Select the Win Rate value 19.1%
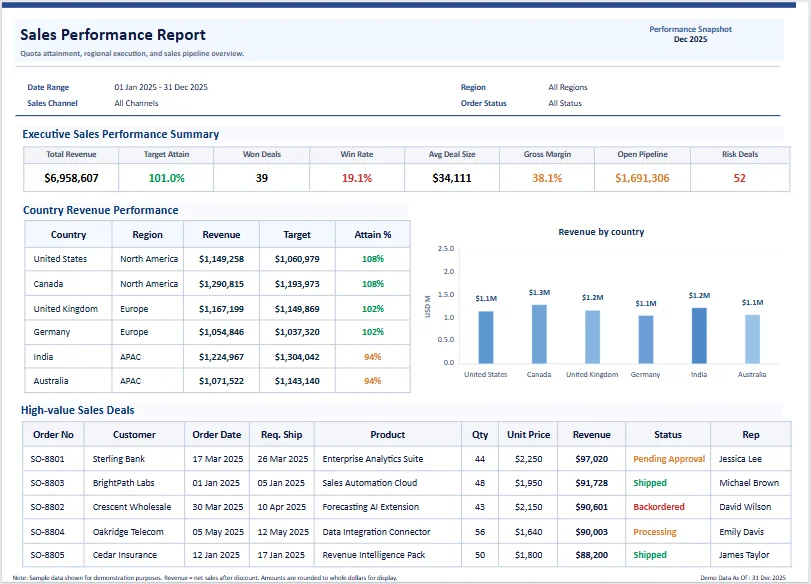 pyautogui.click(x=357, y=178)
